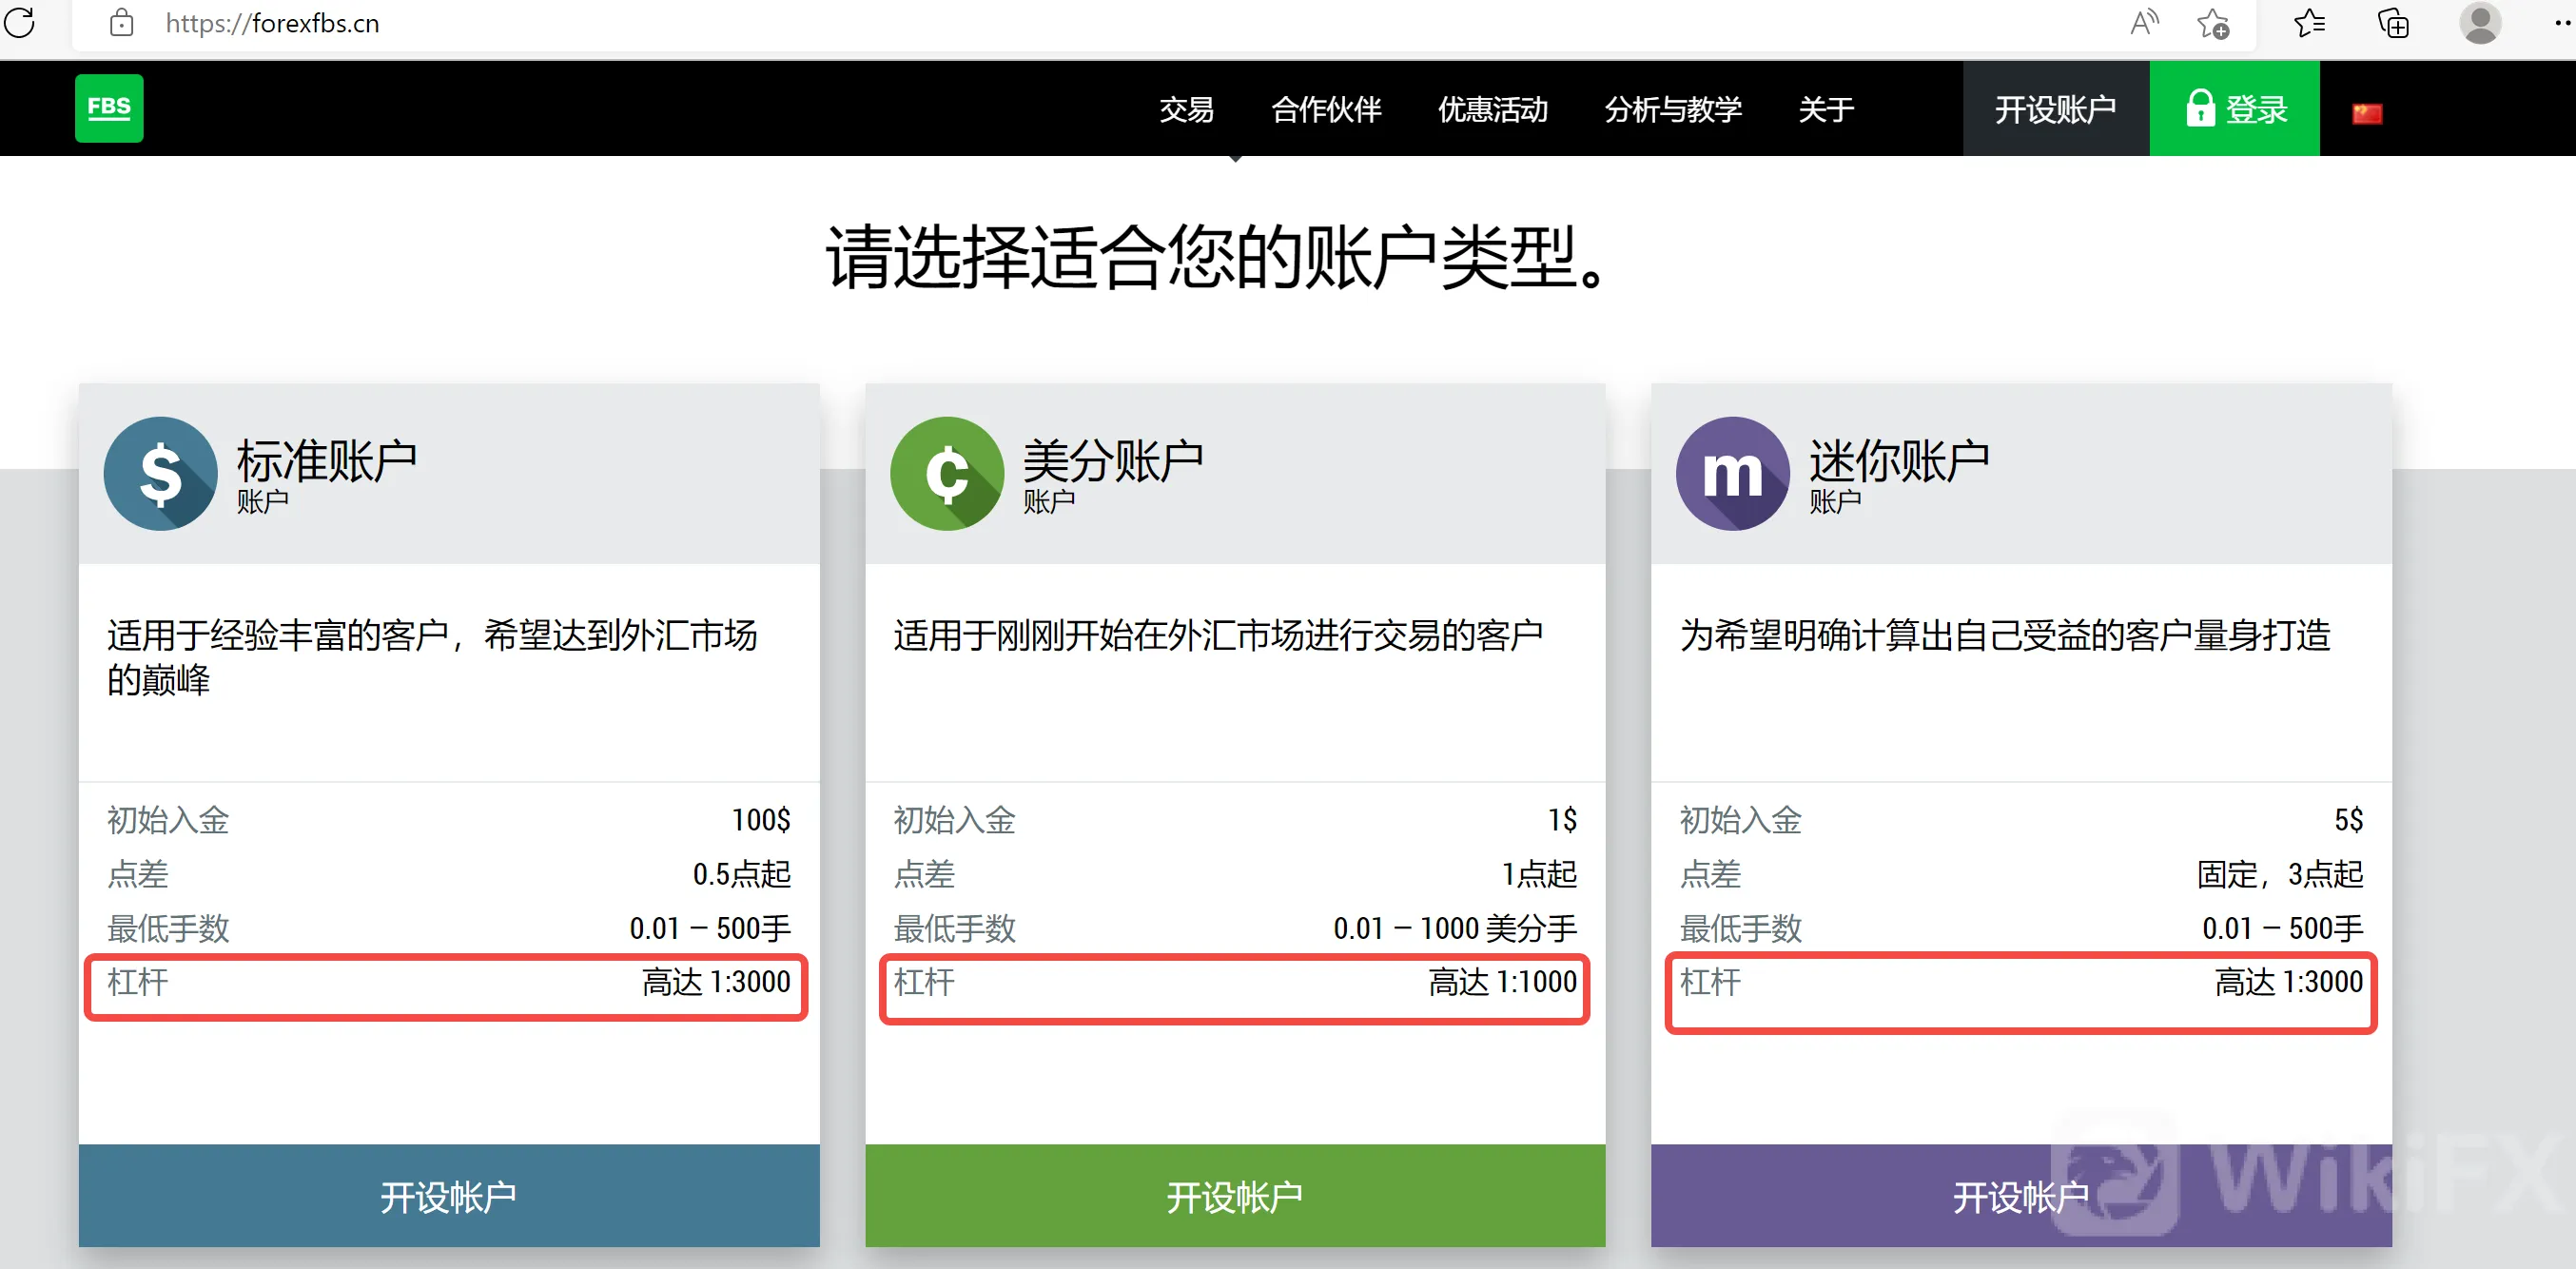Click 点差 label in the micro account
This screenshot has width=2576, height=1269.
[x=1710, y=874]
